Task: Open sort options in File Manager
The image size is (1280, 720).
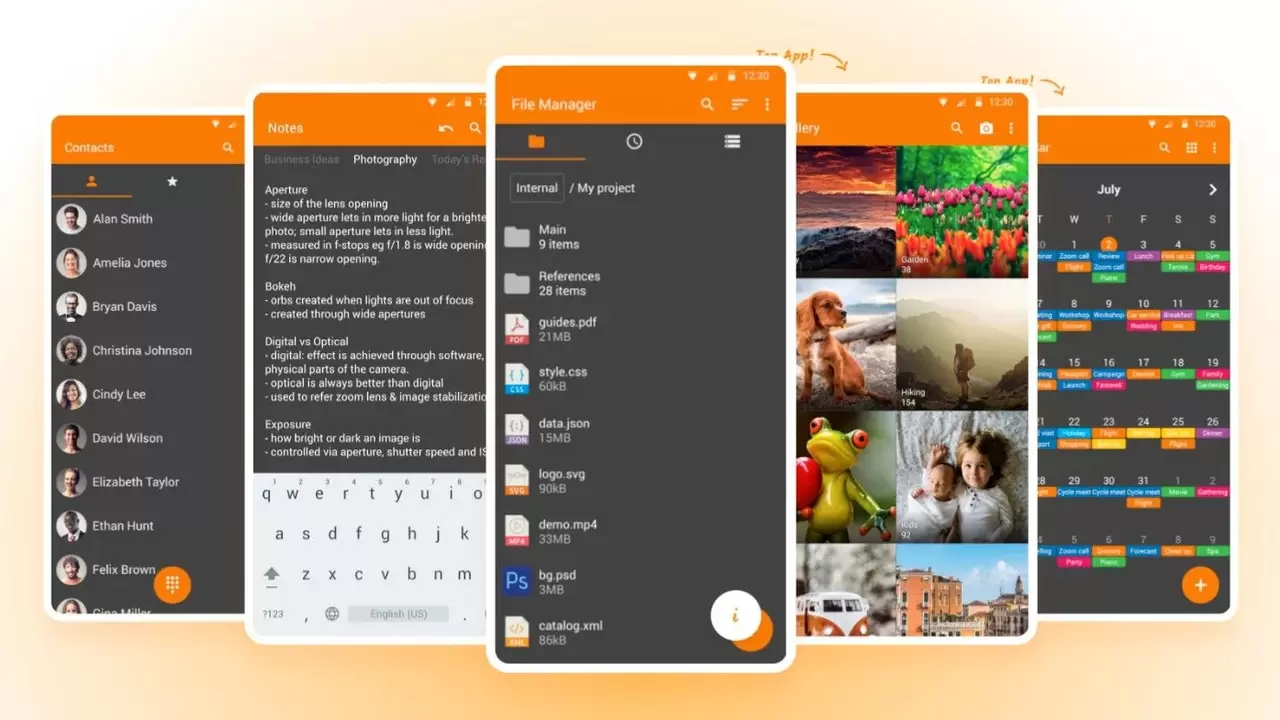Action: (739, 104)
